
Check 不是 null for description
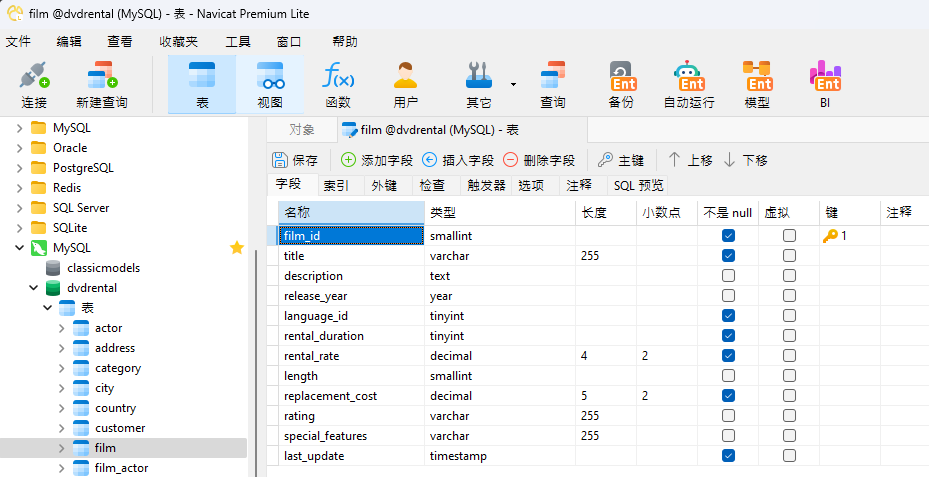tap(729, 276)
